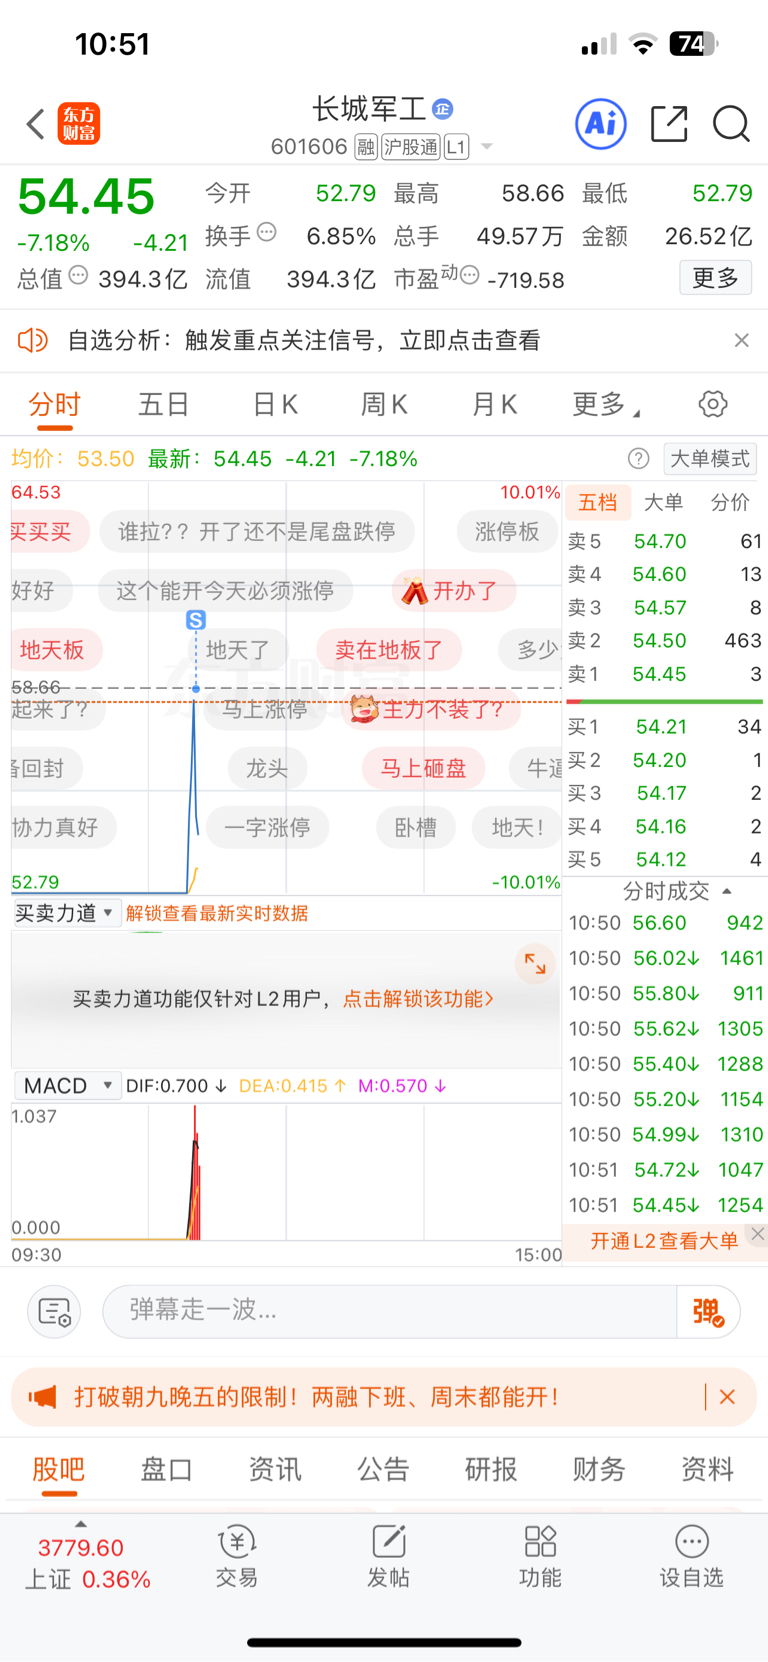Toggle 大单模式 on

pos(709,459)
